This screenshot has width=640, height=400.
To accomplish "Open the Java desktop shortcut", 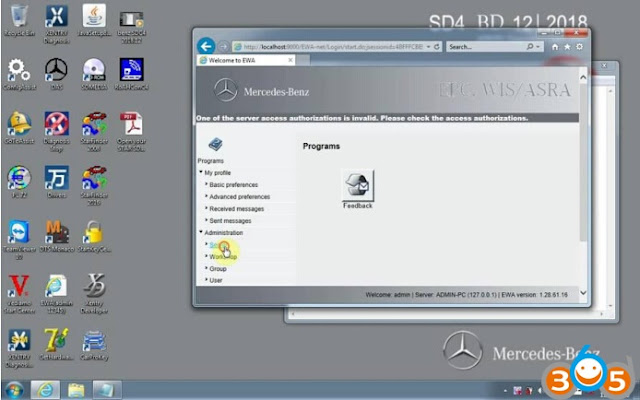I will click(x=94, y=20).
